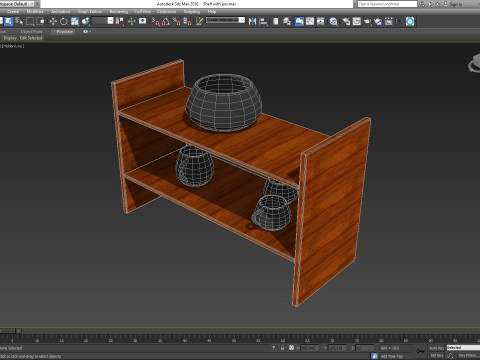Open the Create menu

pyautogui.click(x=13, y=12)
